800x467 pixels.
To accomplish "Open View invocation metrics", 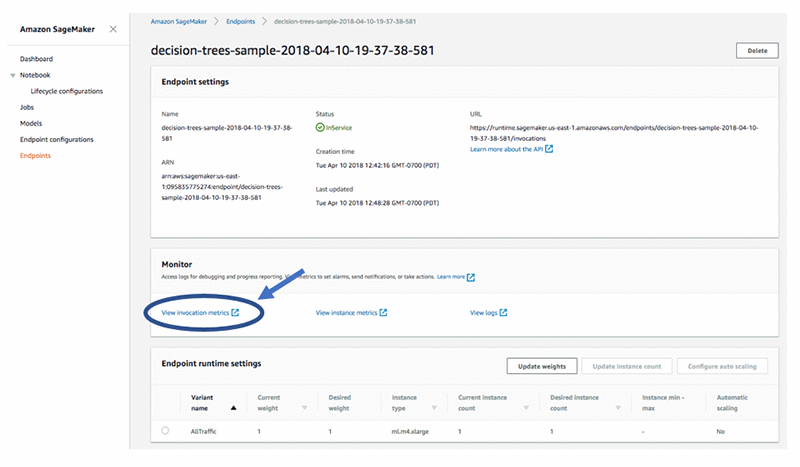I will coord(195,312).
